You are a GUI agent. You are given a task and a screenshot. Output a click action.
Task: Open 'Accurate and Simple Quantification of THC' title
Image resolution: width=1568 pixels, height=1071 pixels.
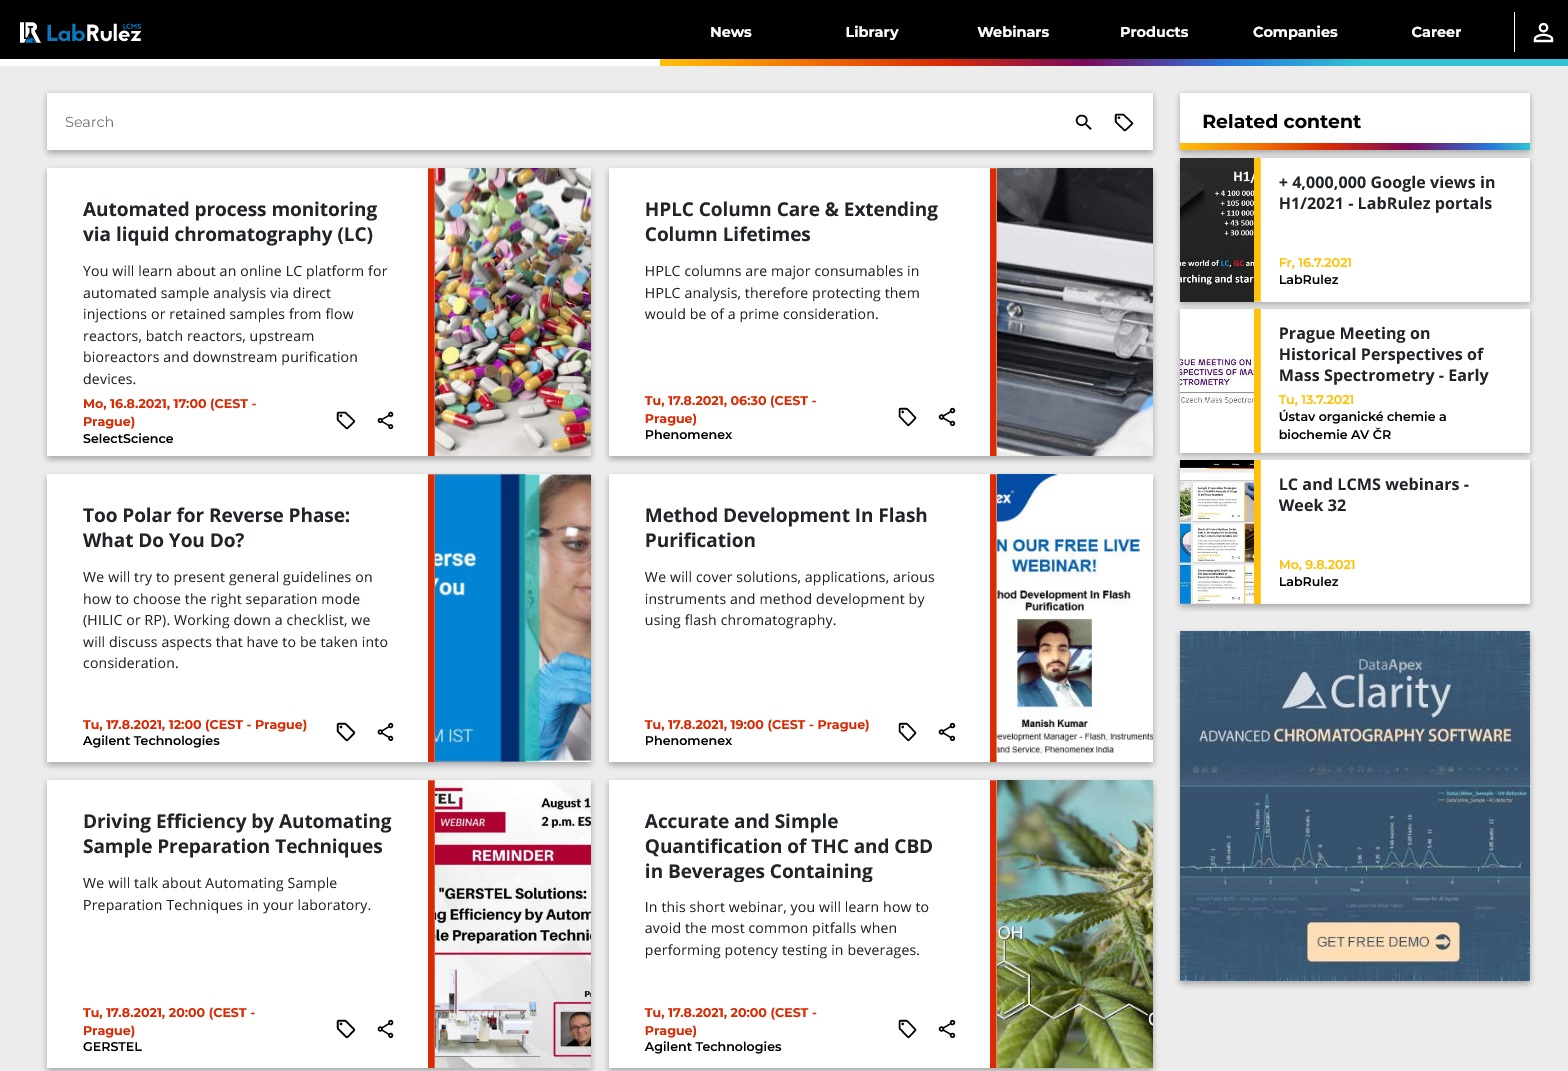point(788,846)
